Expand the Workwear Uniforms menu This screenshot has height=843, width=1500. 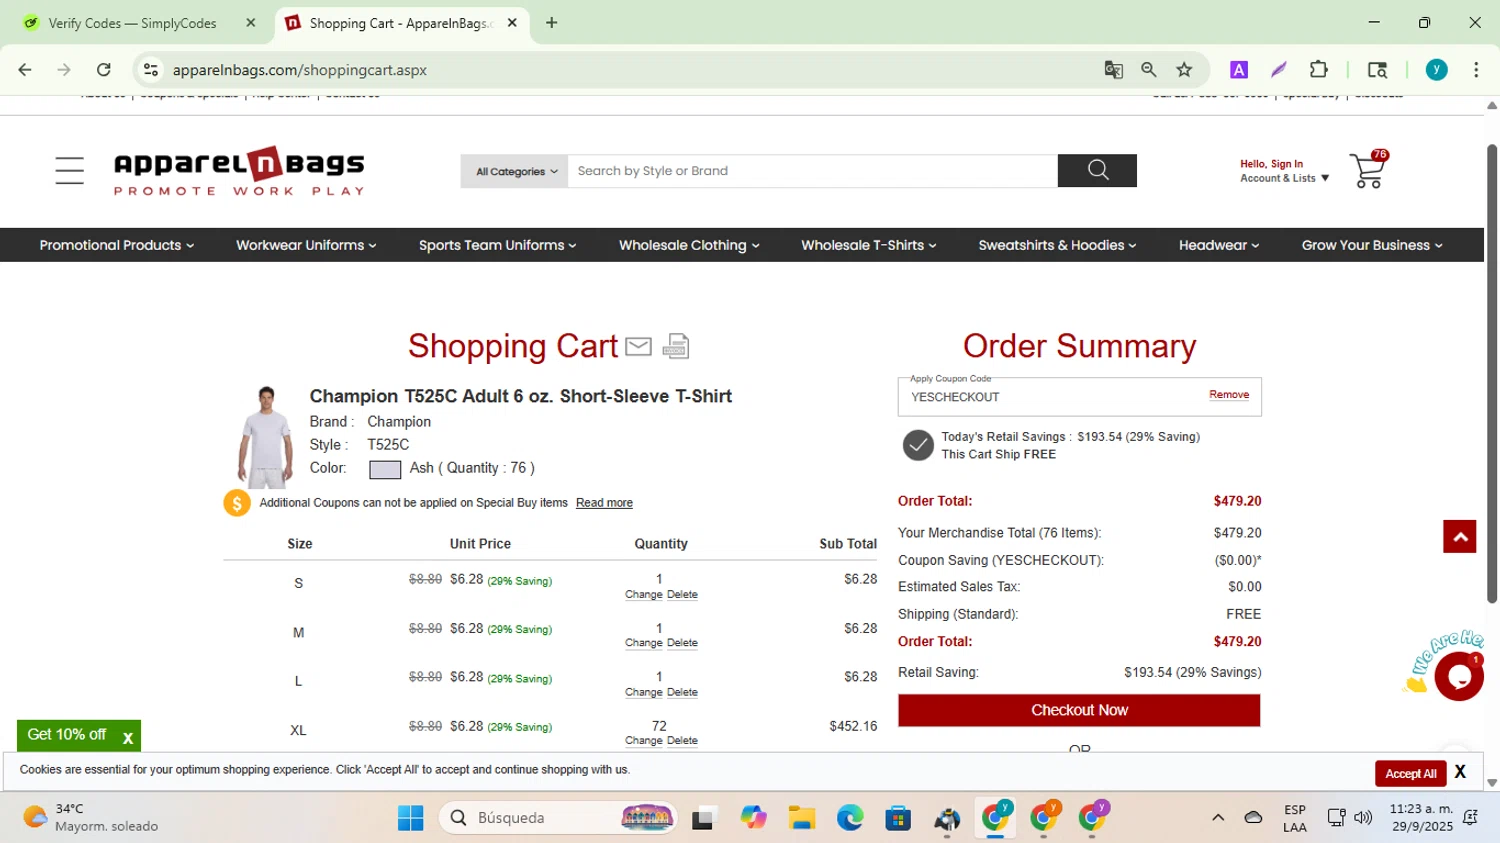(306, 245)
